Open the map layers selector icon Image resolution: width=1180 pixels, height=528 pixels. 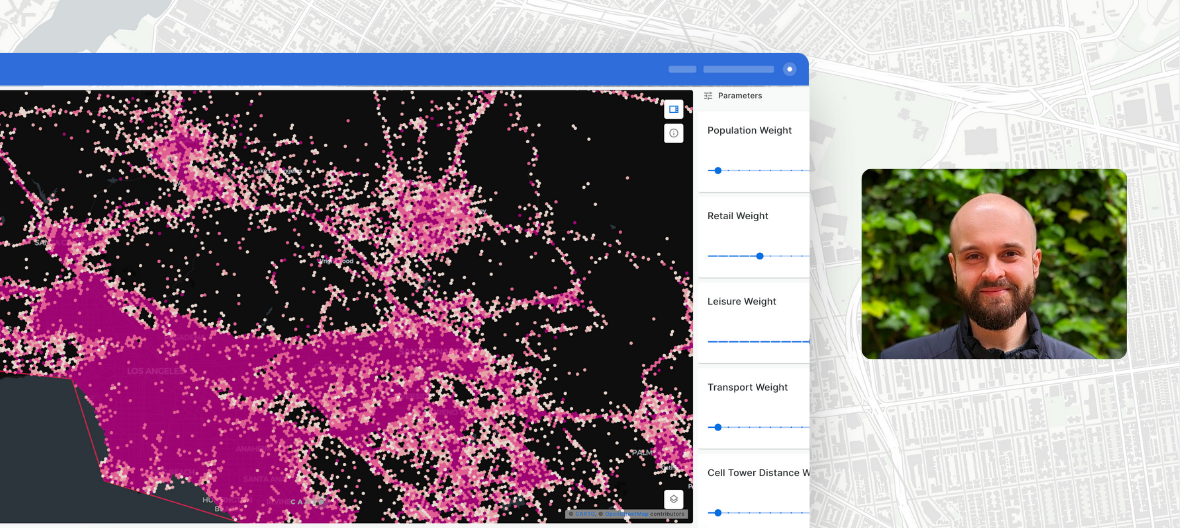(673, 498)
